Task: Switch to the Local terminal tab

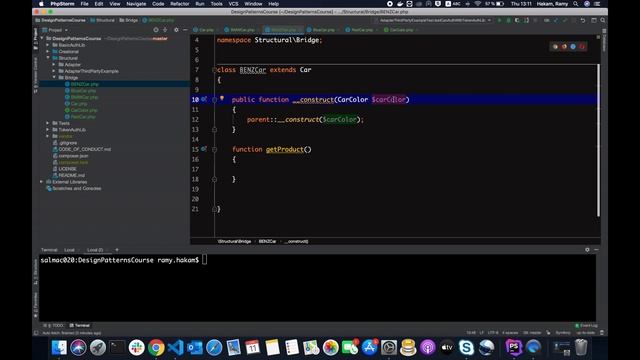Action: tap(69, 250)
